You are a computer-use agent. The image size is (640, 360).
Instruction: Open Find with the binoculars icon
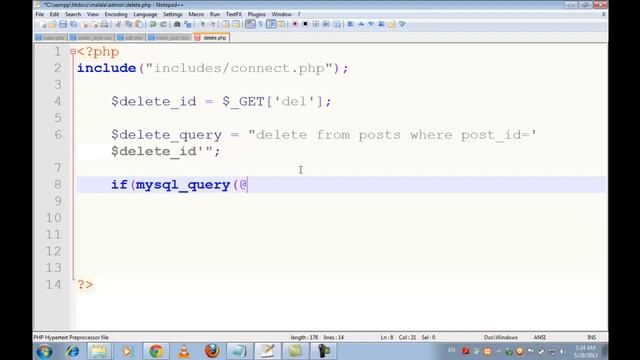pos(177,24)
